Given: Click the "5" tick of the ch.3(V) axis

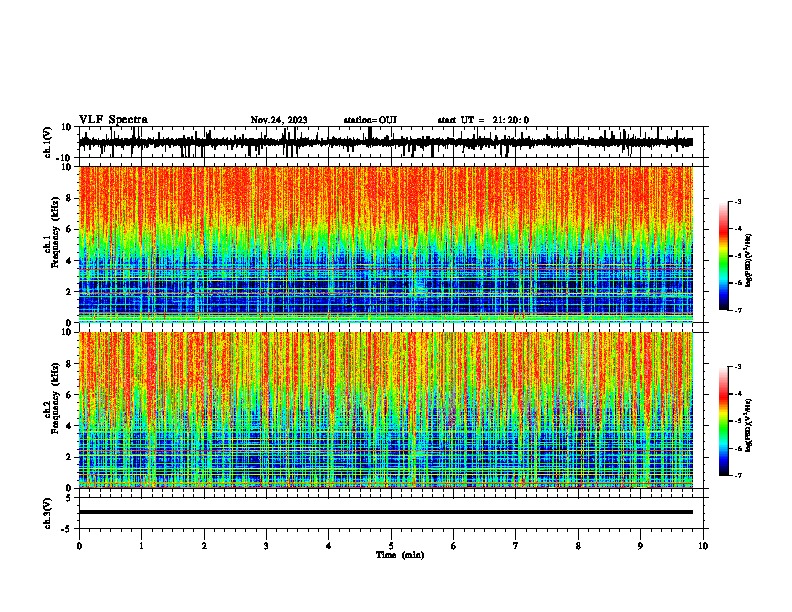Looking at the screenshot, I should 69,497.
